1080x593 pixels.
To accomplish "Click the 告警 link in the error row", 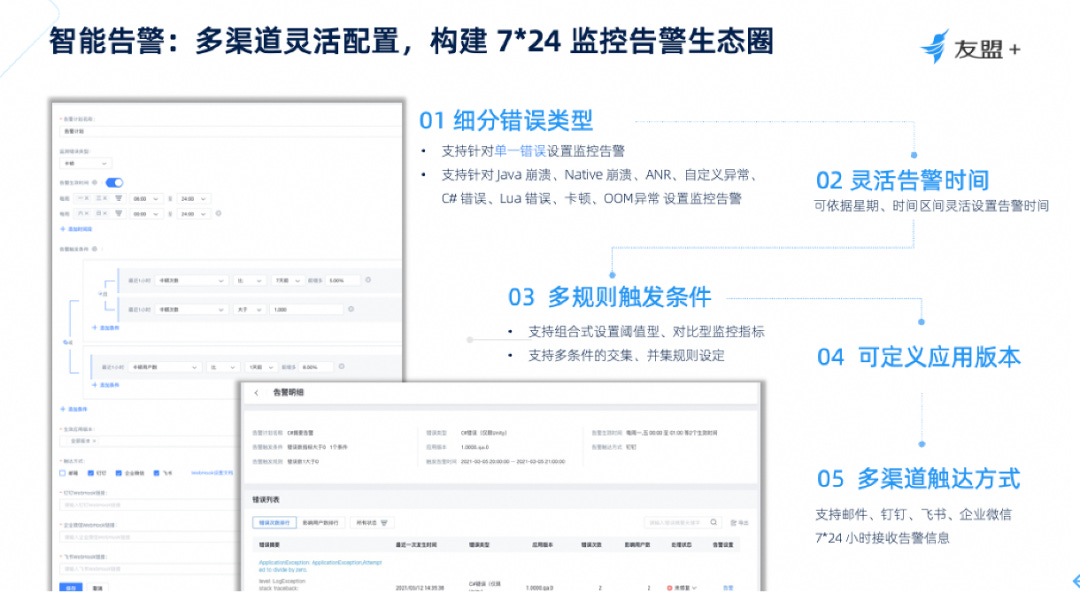I will pos(728,587).
